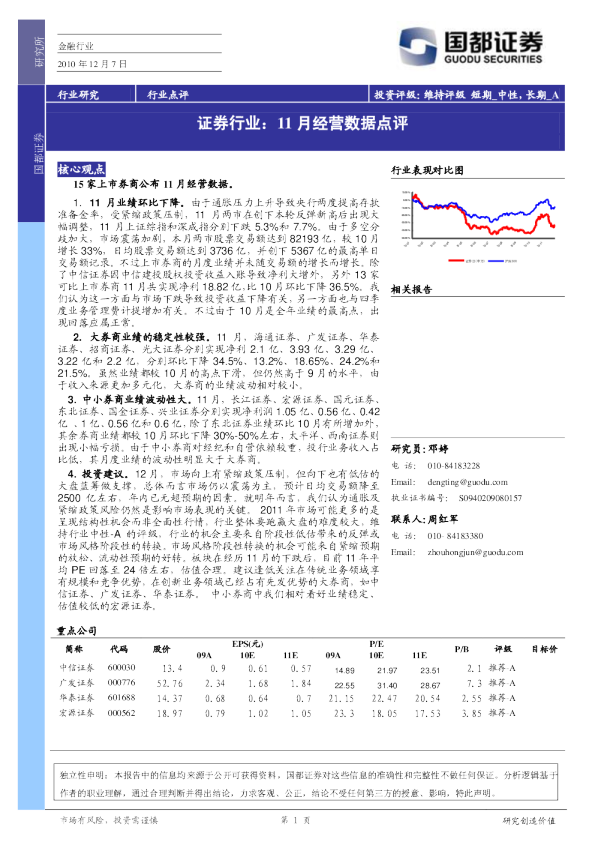Click the '投资评级: 维持评级' rating text
Screen dimensions: 595x842
pos(419,95)
